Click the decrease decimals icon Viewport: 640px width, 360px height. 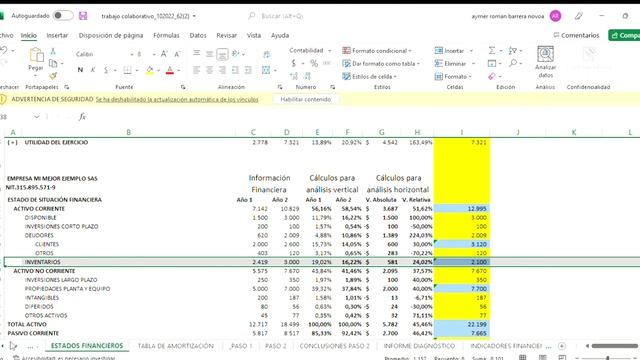[x=307, y=76]
